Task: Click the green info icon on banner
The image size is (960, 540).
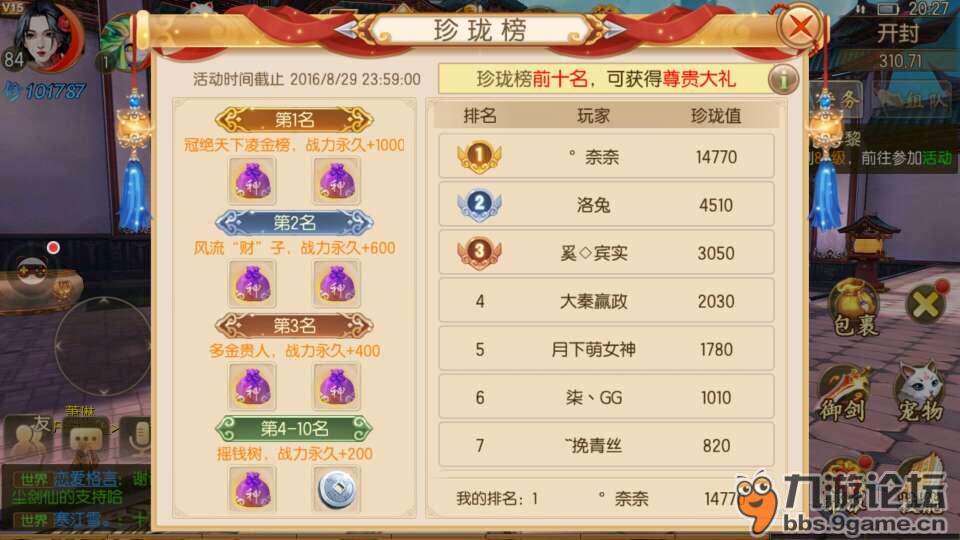Action: pyautogui.click(x=783, y=80)
